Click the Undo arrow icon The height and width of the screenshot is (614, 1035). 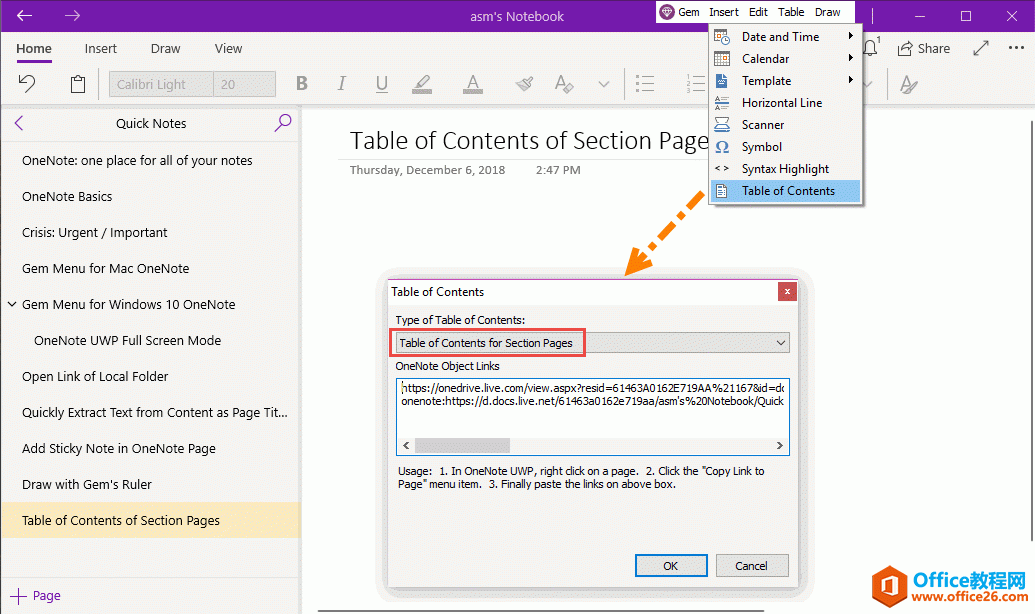(27, 84)
